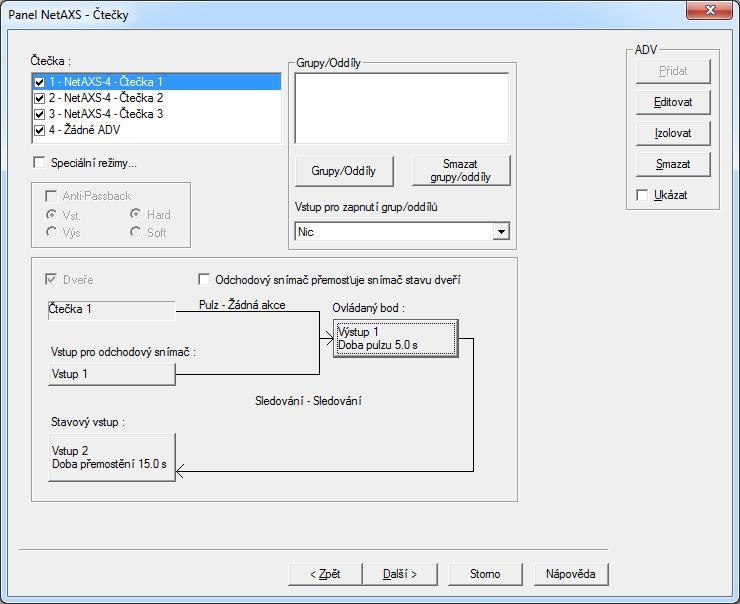Screen dimensions: 740x604
Task: Click inside the empty Grupy/Oddíly list box
Action: click(402, 108)
